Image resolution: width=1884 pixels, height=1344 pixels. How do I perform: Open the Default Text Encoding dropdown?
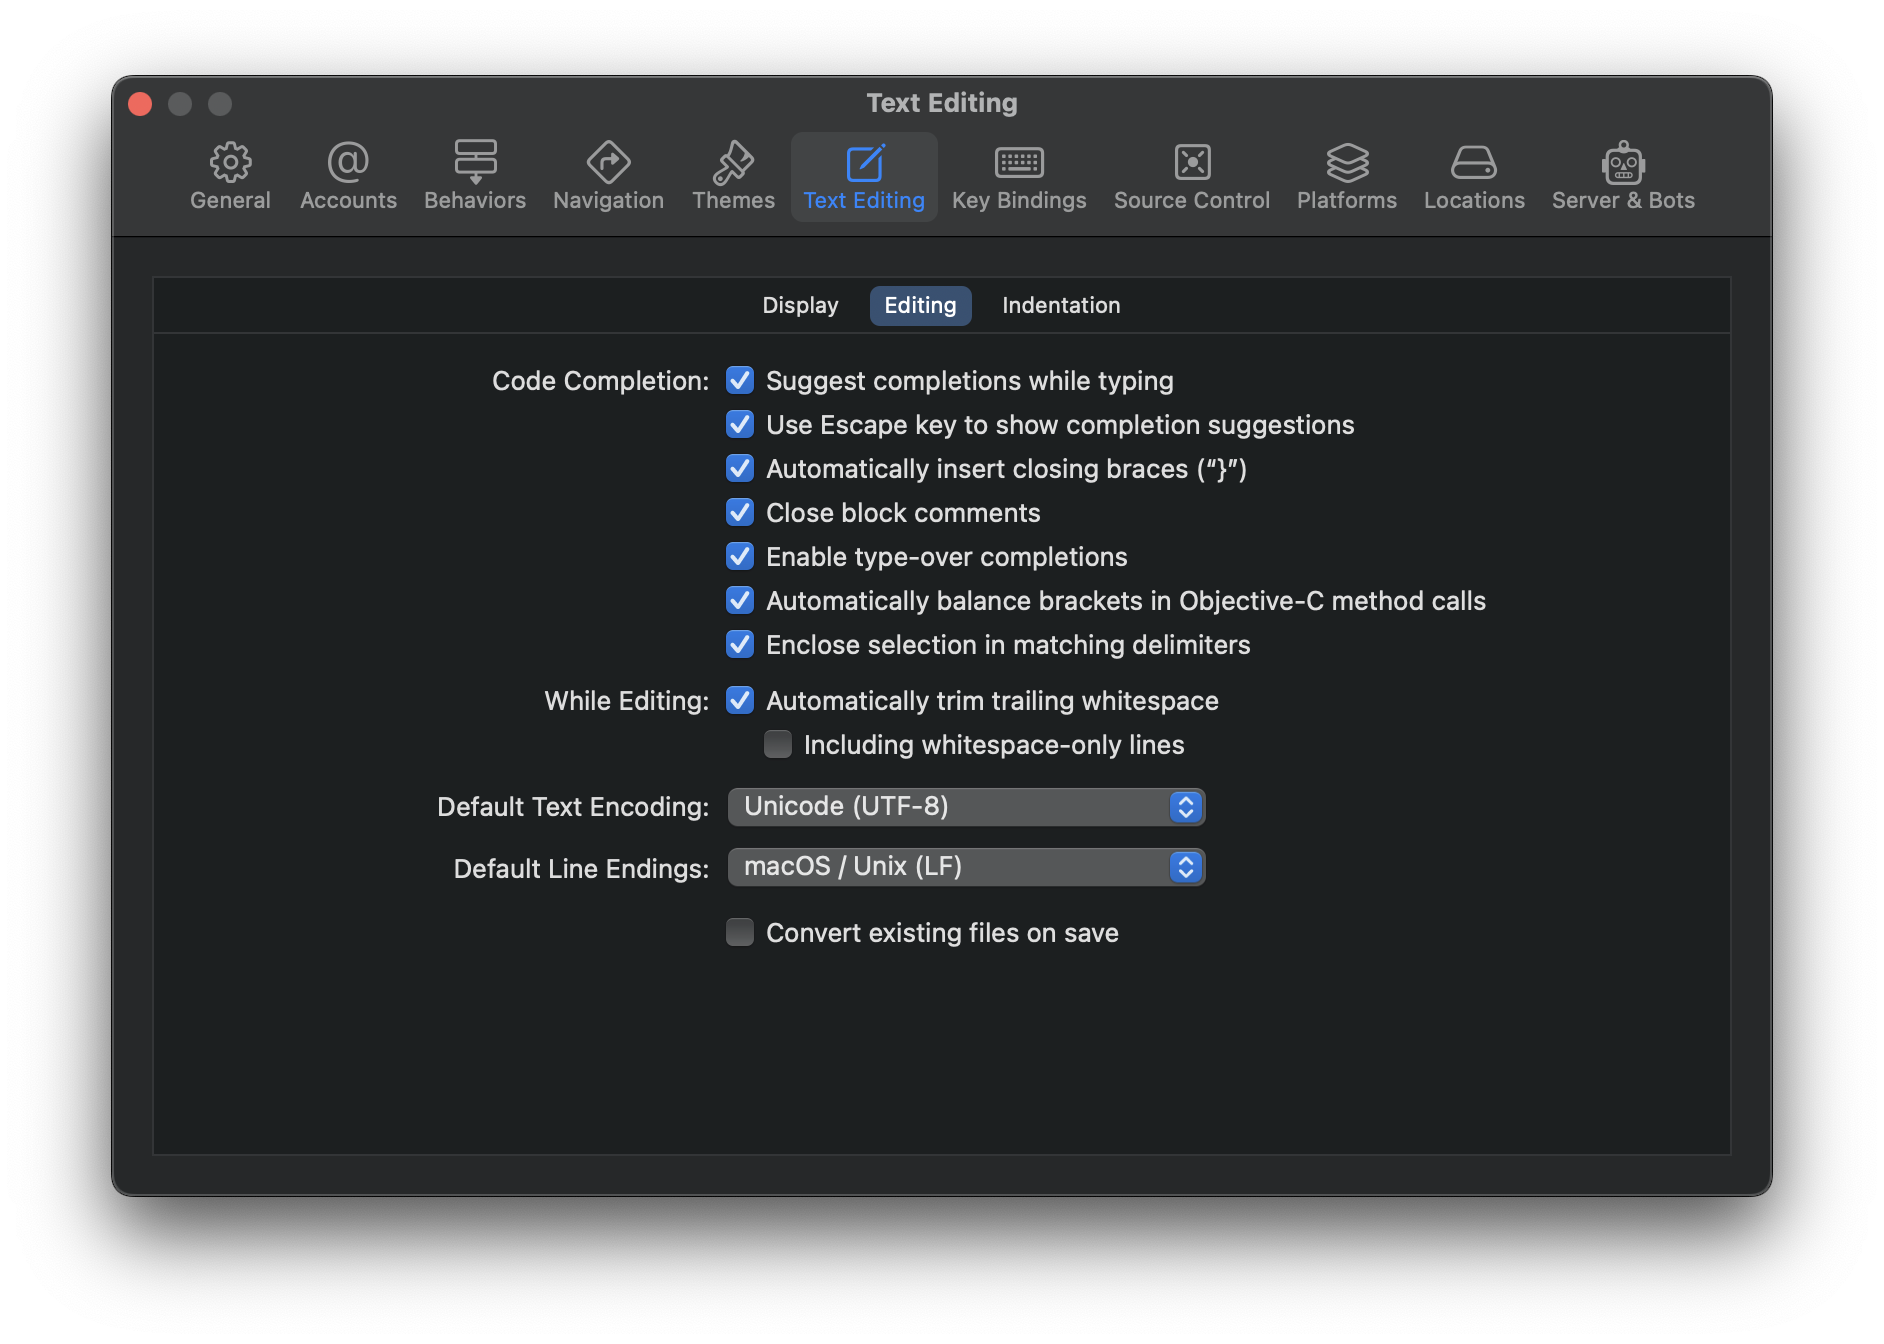click(x=966, y=807)
